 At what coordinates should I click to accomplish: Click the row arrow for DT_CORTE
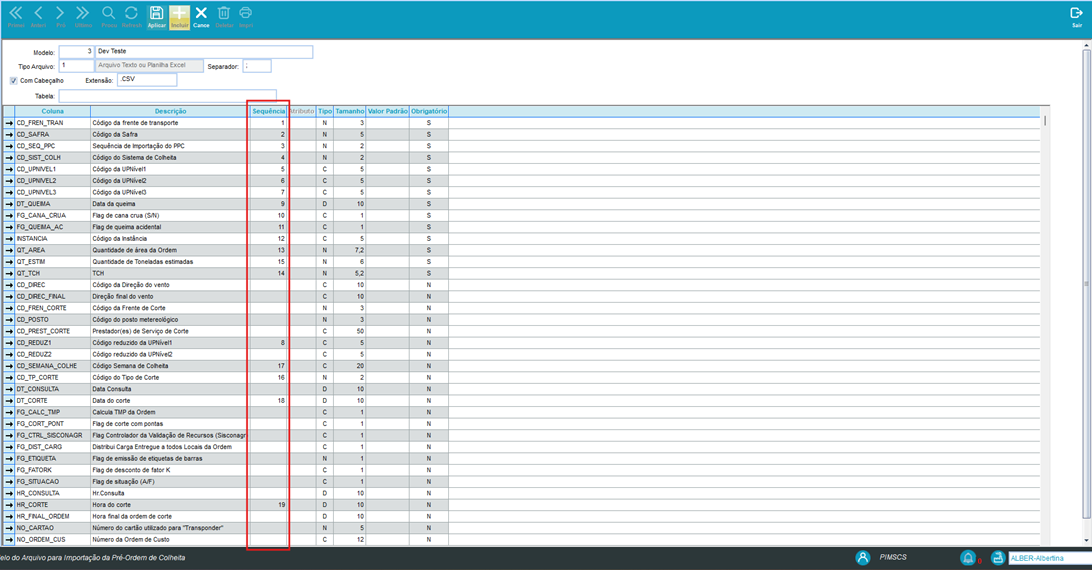click(9, 401)
